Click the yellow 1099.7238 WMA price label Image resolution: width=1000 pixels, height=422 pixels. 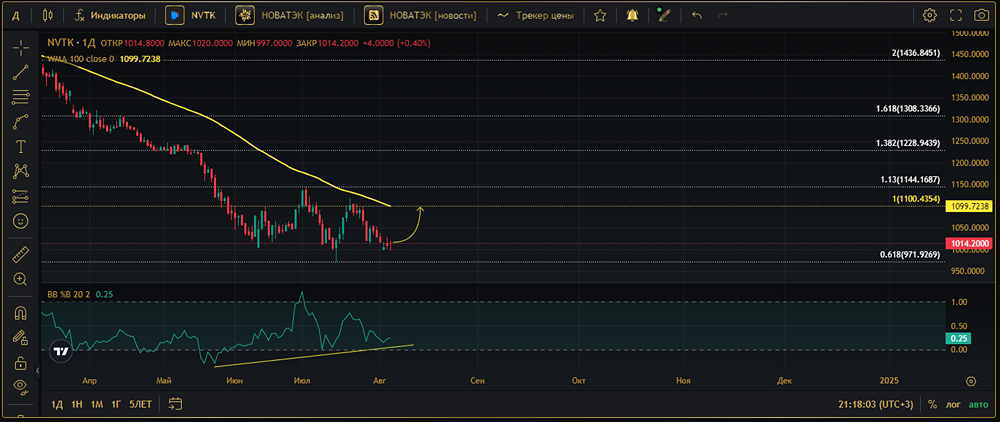tap(970, 207)
